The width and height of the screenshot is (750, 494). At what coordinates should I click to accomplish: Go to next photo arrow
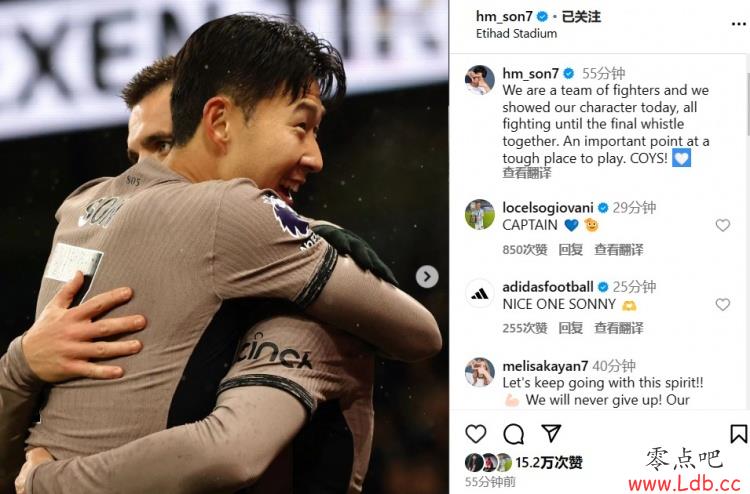pos(427,276)
